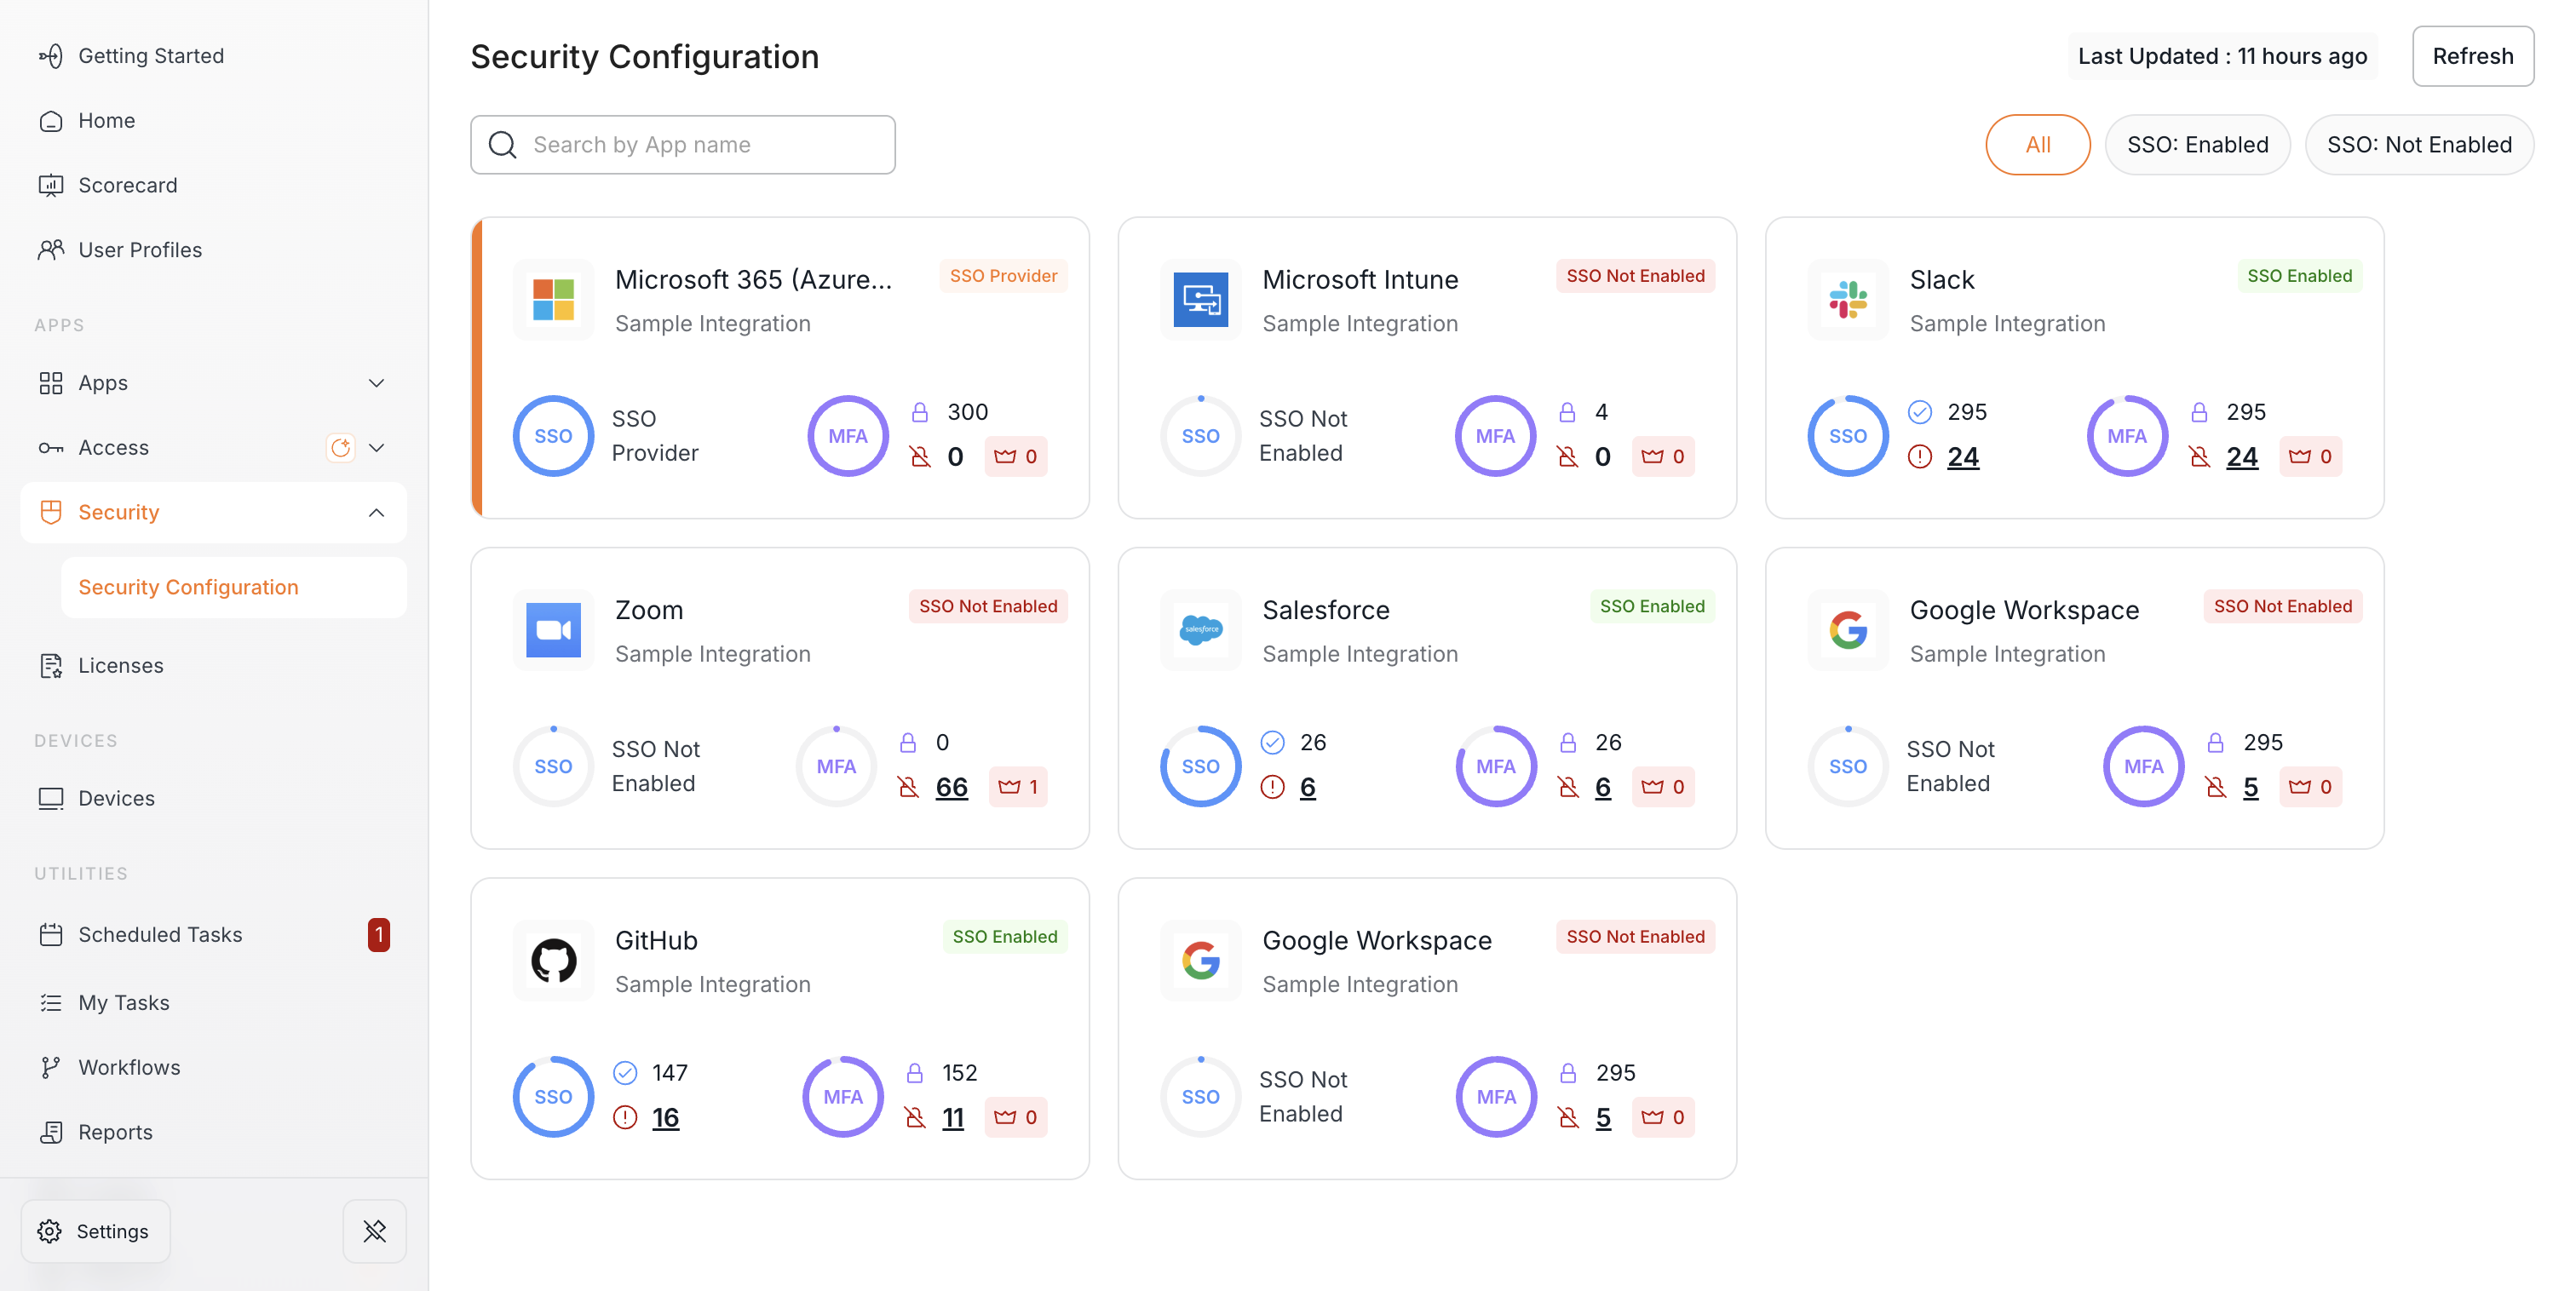The image size is (2576, 1291).
Task: Click the SSO ring on GitHub card
Action: pyautogui.click(x=553, y=1097)
